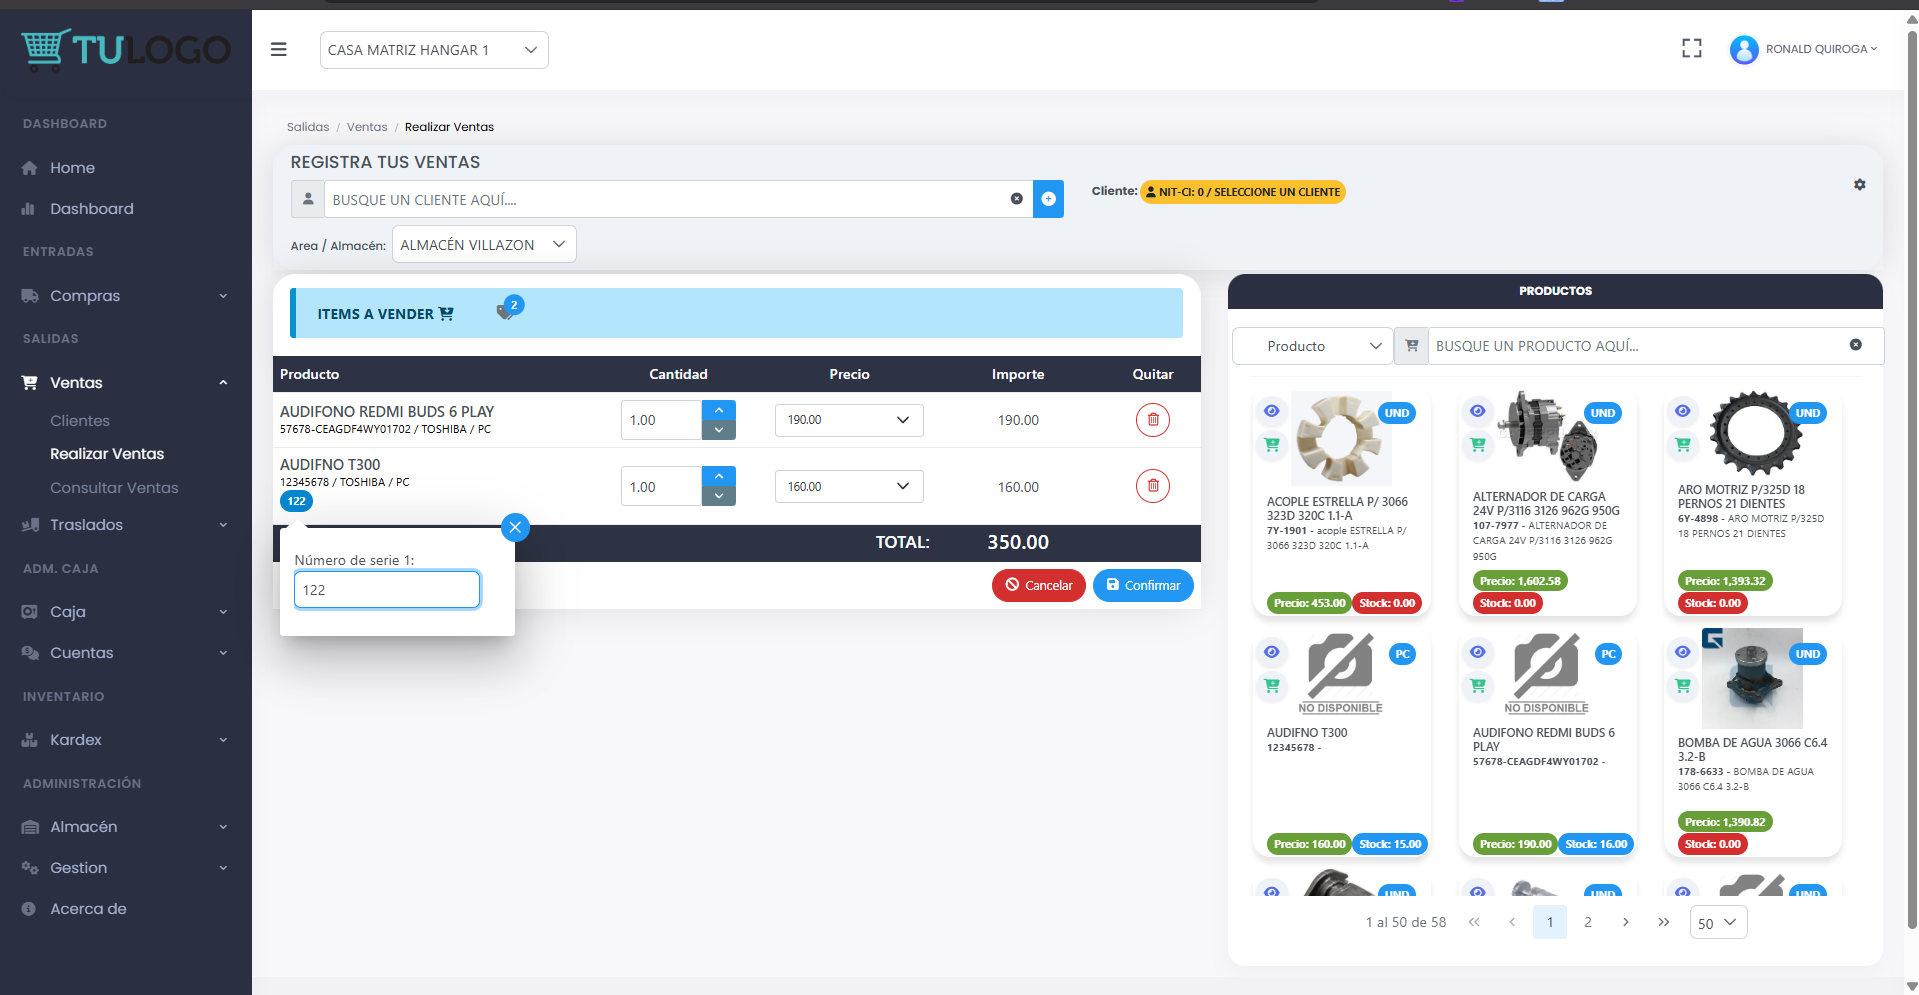Open the ALMACÉN VILLAZON warehouse dropdown
The width and height of the screenshot is (1919, 995).
tap(483, 245)
